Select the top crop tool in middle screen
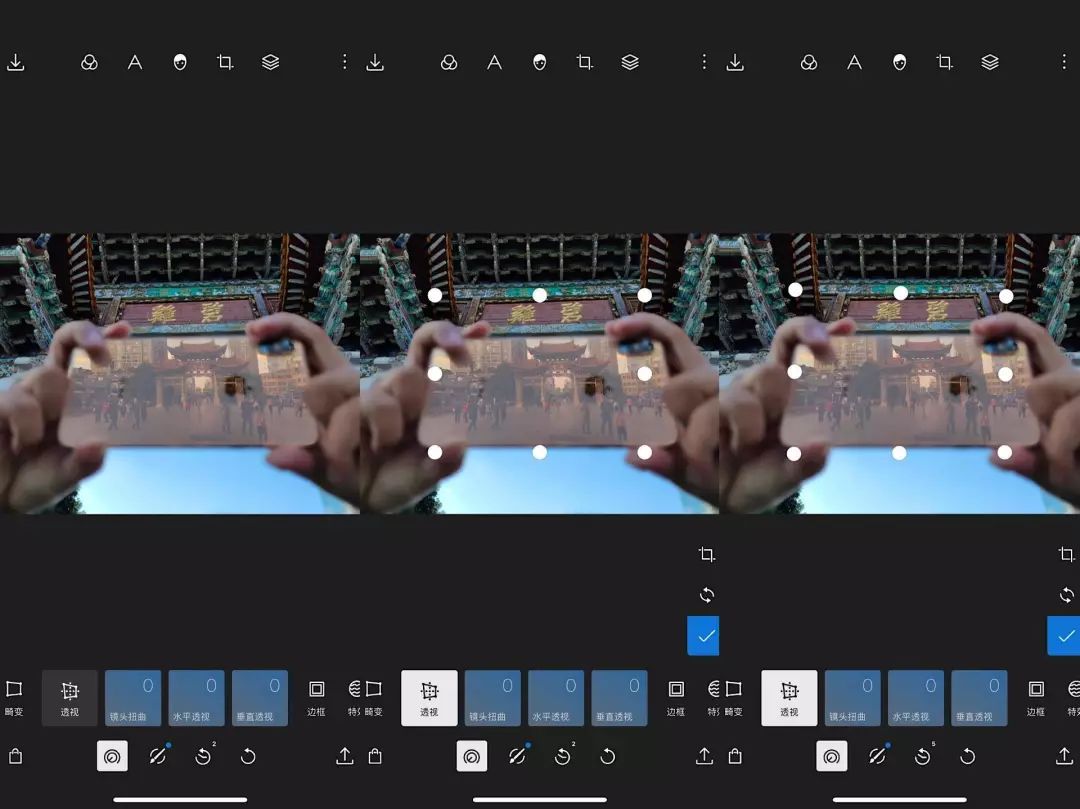Image resolution: width=1080 pixels, height=809 pixels. 584,63
